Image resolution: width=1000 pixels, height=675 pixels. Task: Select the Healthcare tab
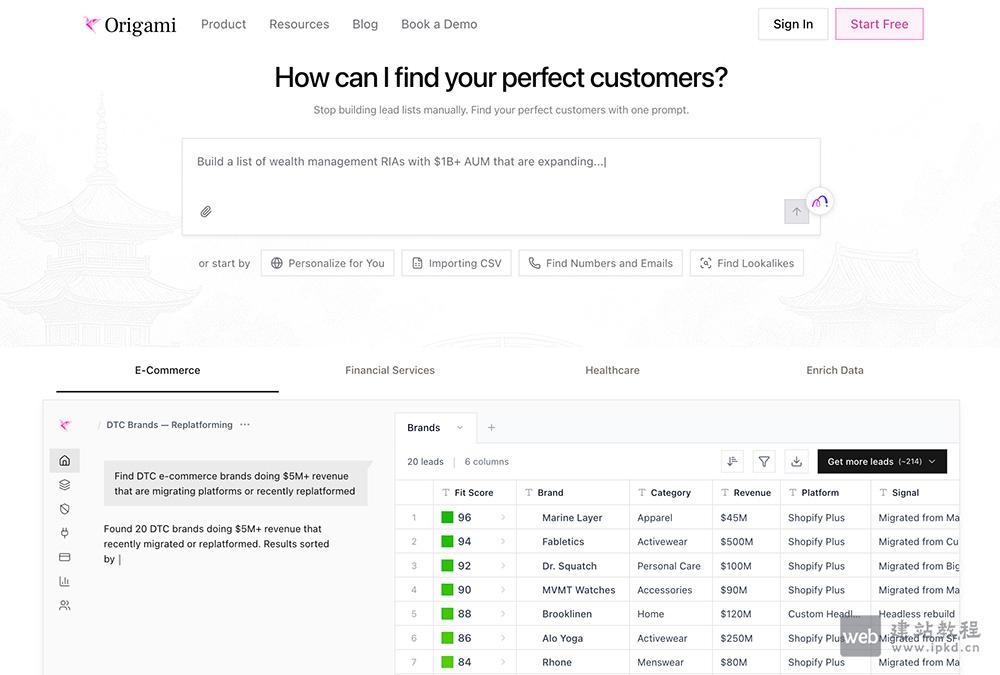612,370
